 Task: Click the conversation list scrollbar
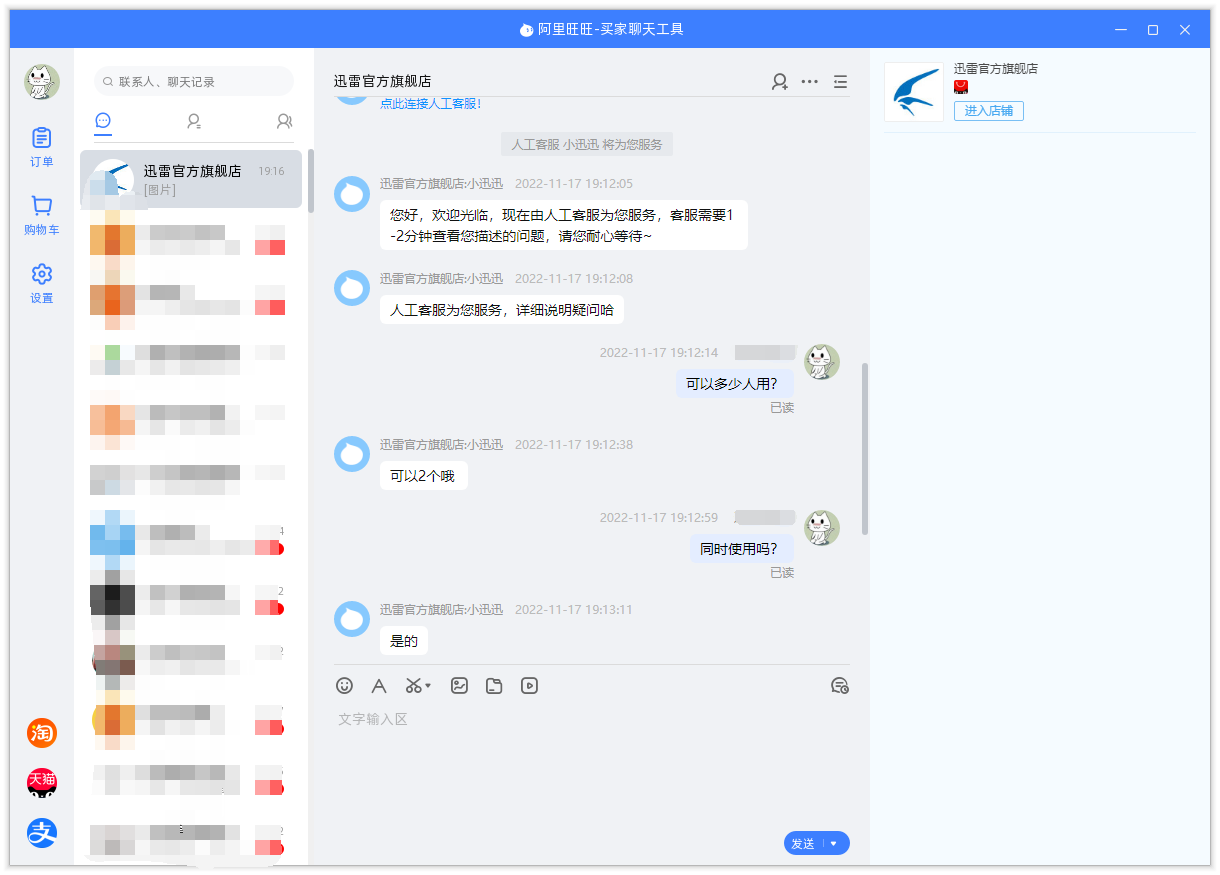tap(311, 181)
